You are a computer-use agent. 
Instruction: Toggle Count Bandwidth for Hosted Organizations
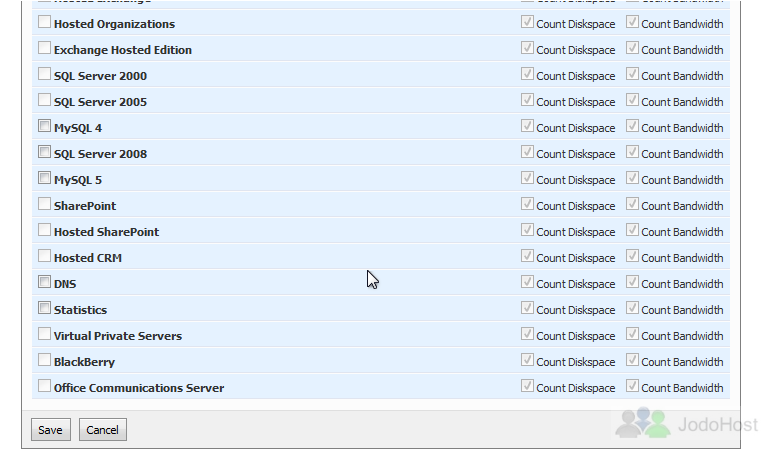[x=632, y=22]
